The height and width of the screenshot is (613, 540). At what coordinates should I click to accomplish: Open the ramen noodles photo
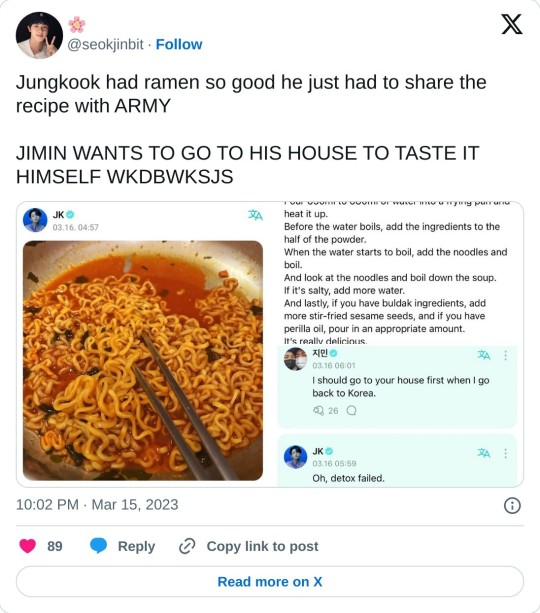(143, 360)
